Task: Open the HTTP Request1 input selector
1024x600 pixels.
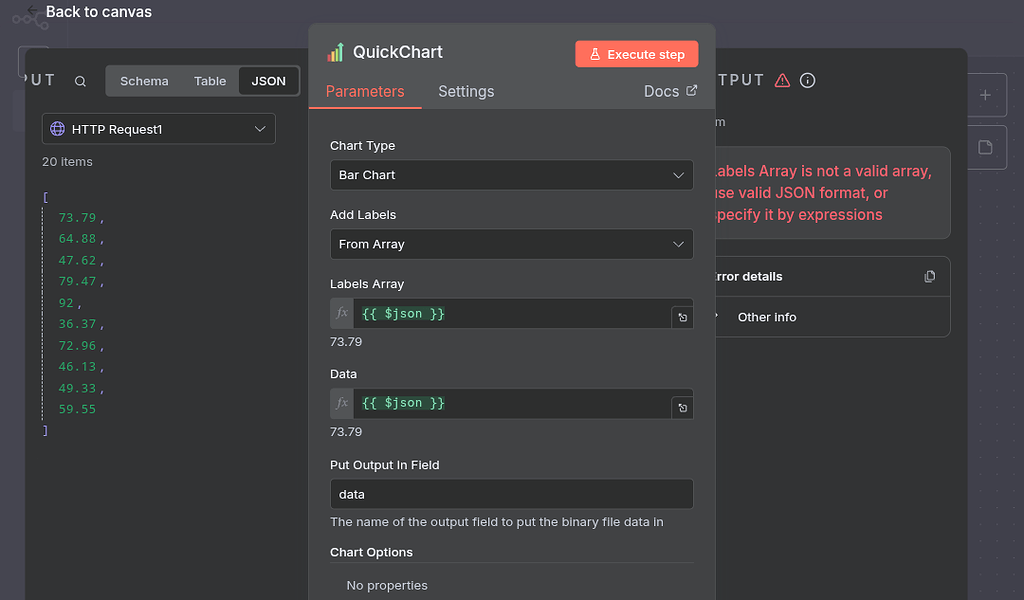Action: 158,128
